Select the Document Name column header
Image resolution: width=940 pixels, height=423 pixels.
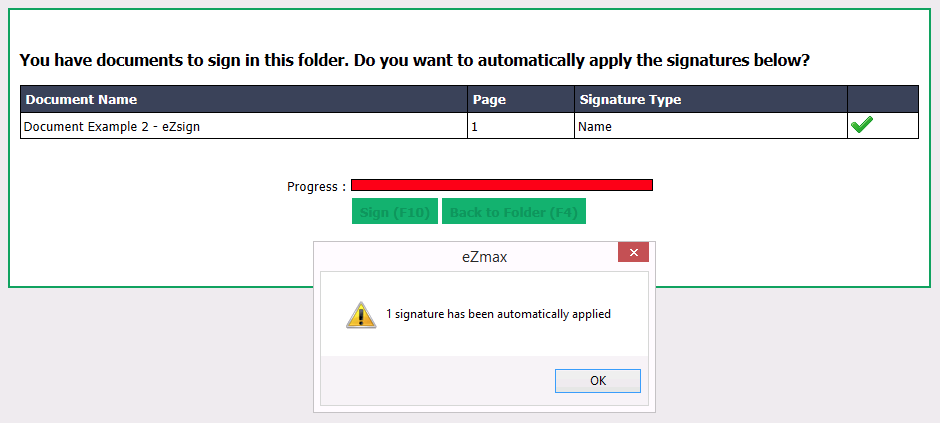click(244, 99)
